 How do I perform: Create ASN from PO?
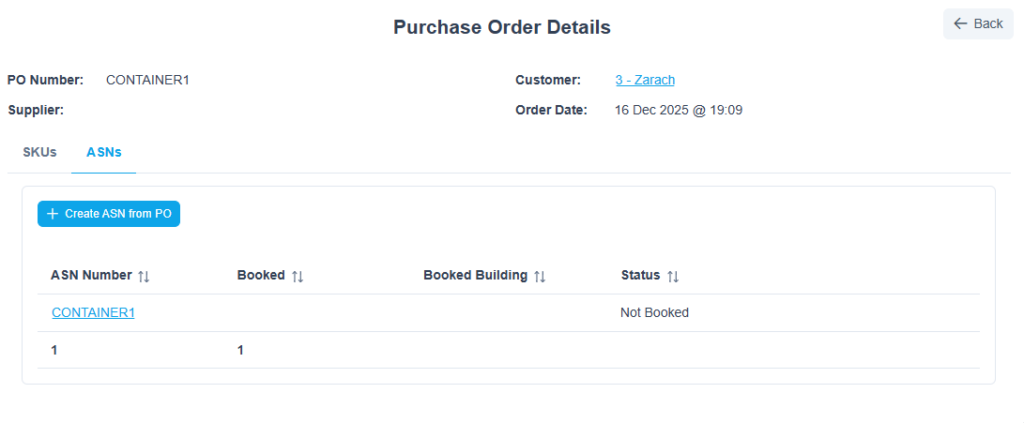coord(108,214)
